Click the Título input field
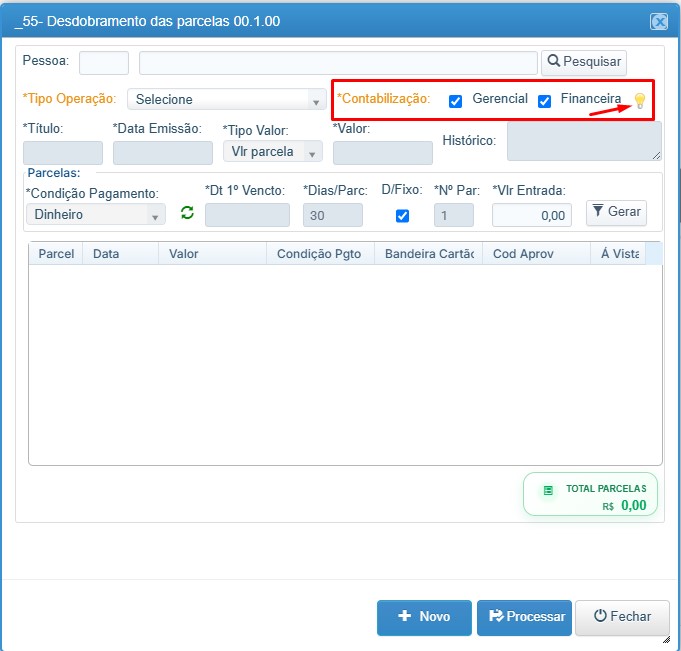The image size is (681, 651). coord(63,153)
